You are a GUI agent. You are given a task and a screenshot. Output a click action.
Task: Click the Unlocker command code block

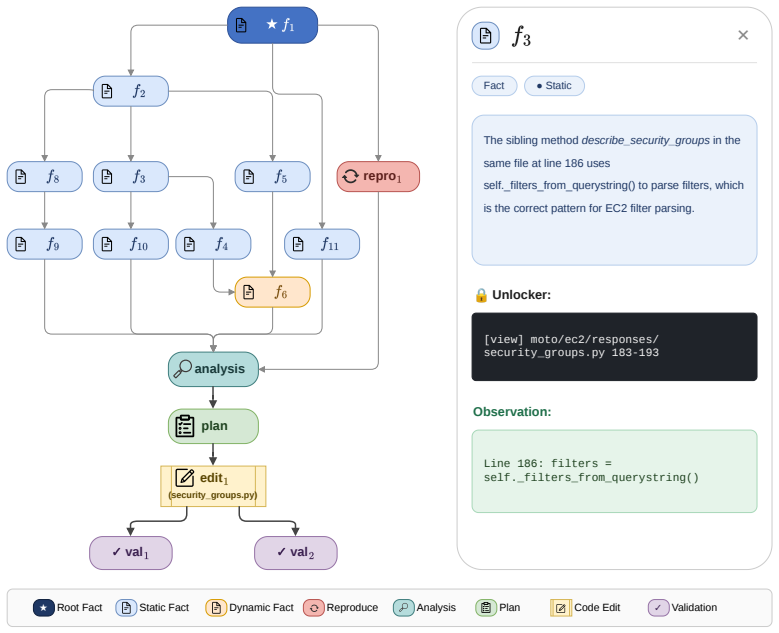pos(614,347)
